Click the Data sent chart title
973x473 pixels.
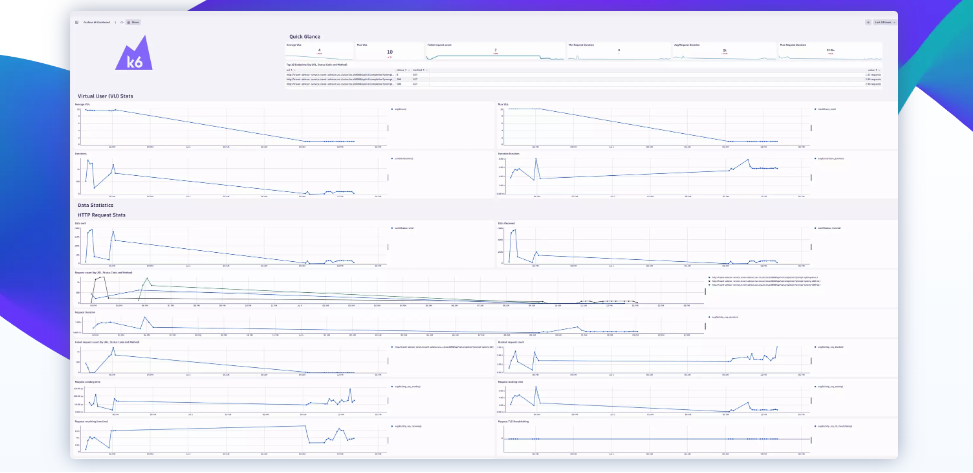tap(81, 222)
